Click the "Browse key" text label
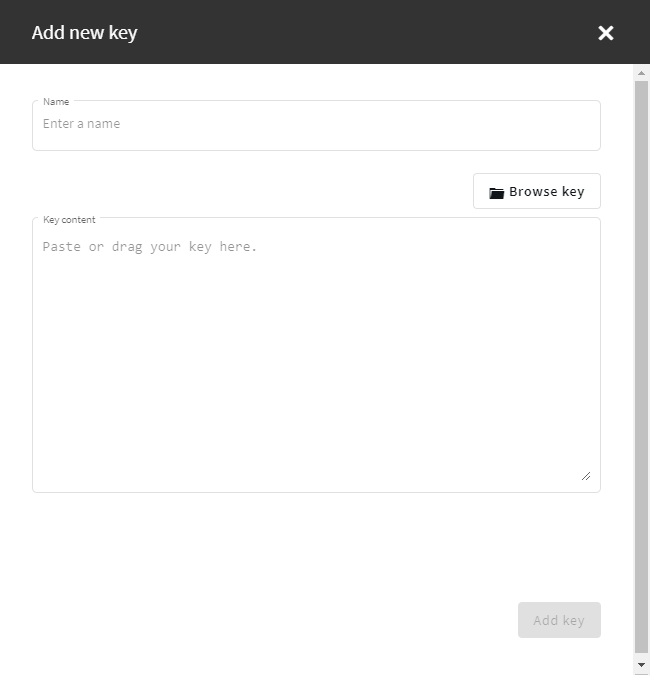The width and height of the screenshot is (650, 676). [547, 191]
